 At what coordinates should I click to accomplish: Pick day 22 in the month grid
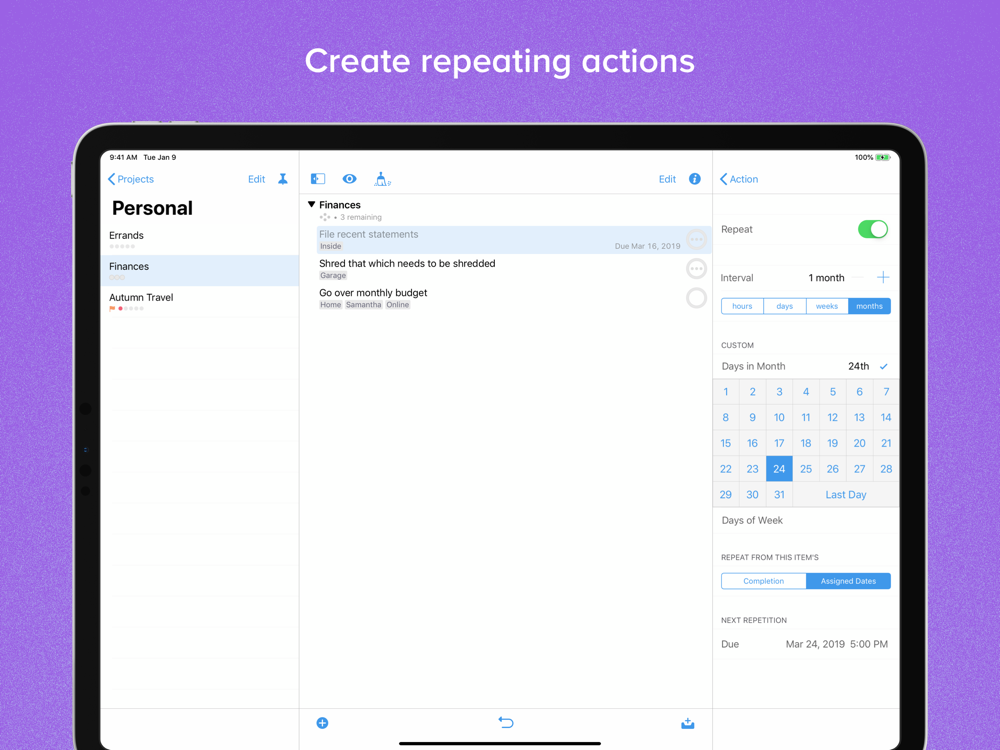[x=726, y=469]
